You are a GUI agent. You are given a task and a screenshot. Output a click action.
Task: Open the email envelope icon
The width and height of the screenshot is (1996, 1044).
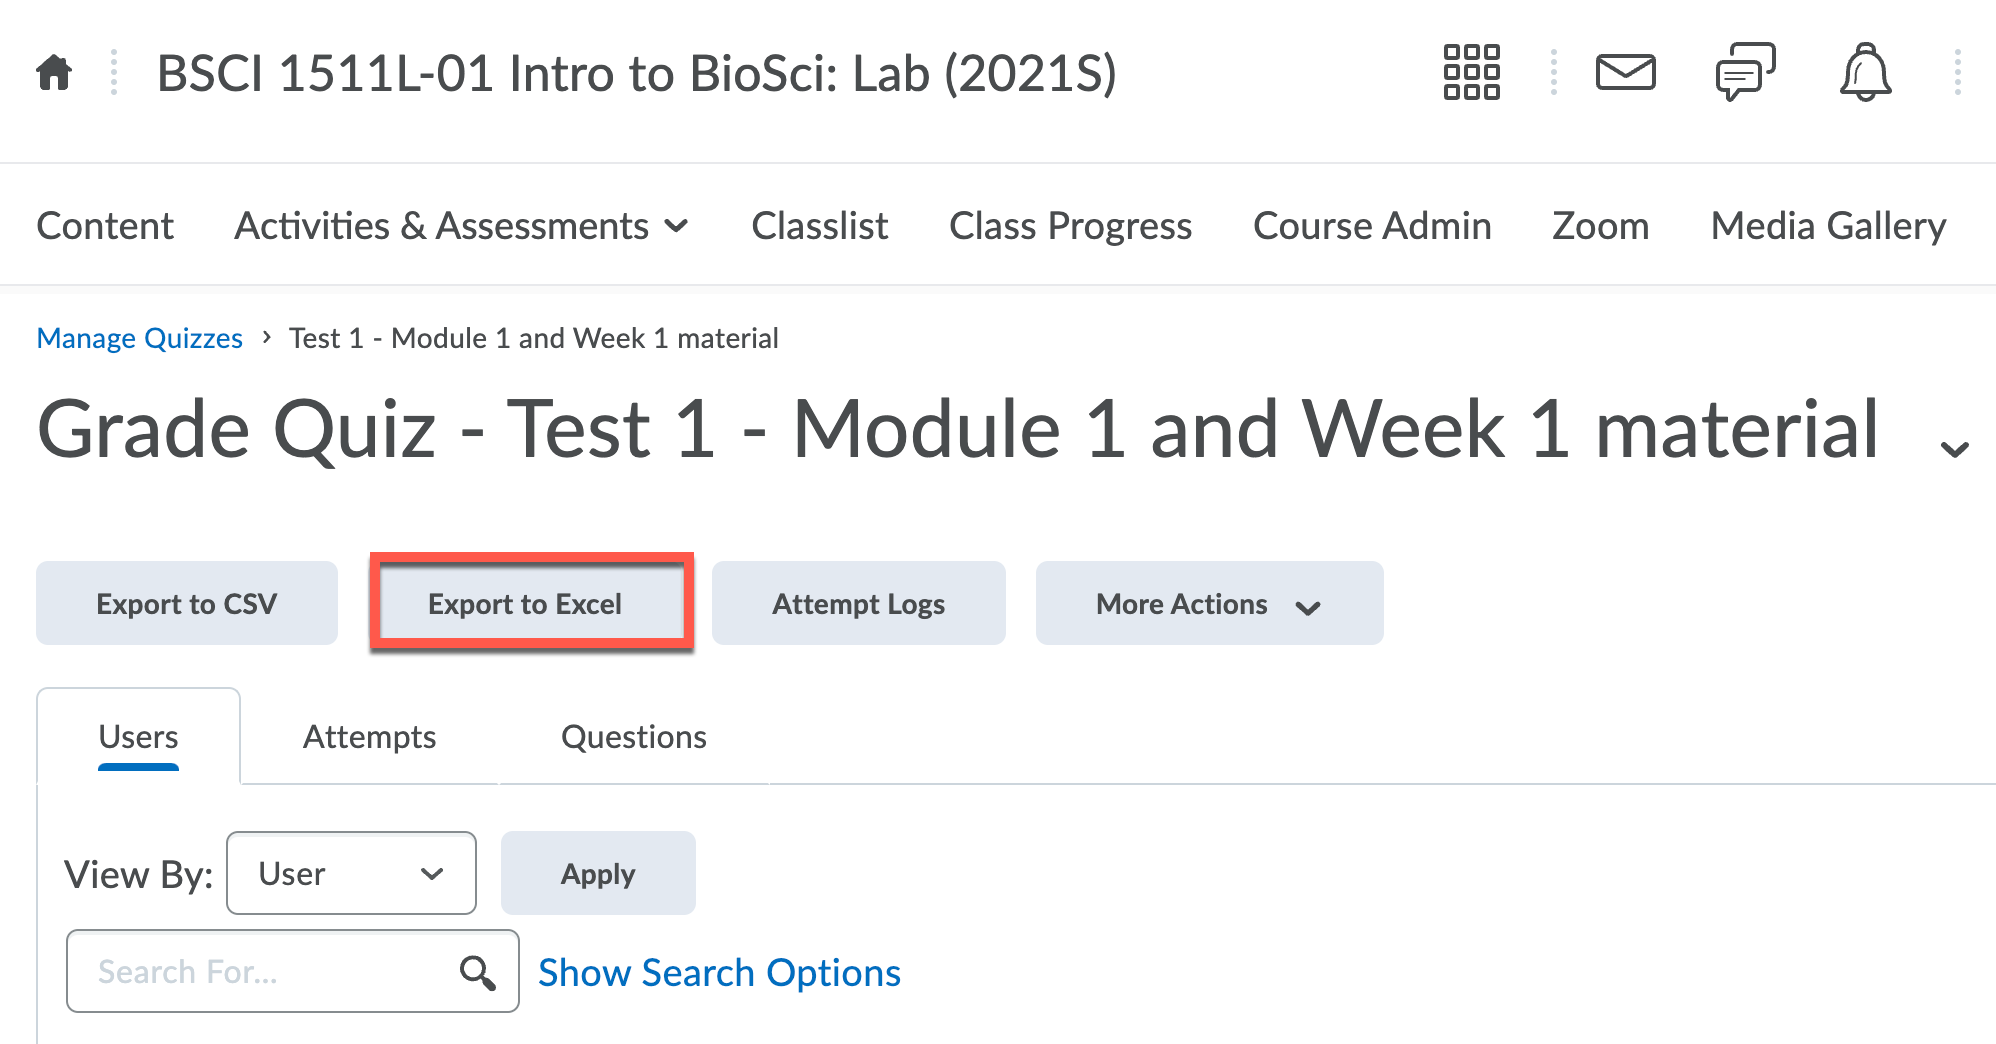(1625, 73)
